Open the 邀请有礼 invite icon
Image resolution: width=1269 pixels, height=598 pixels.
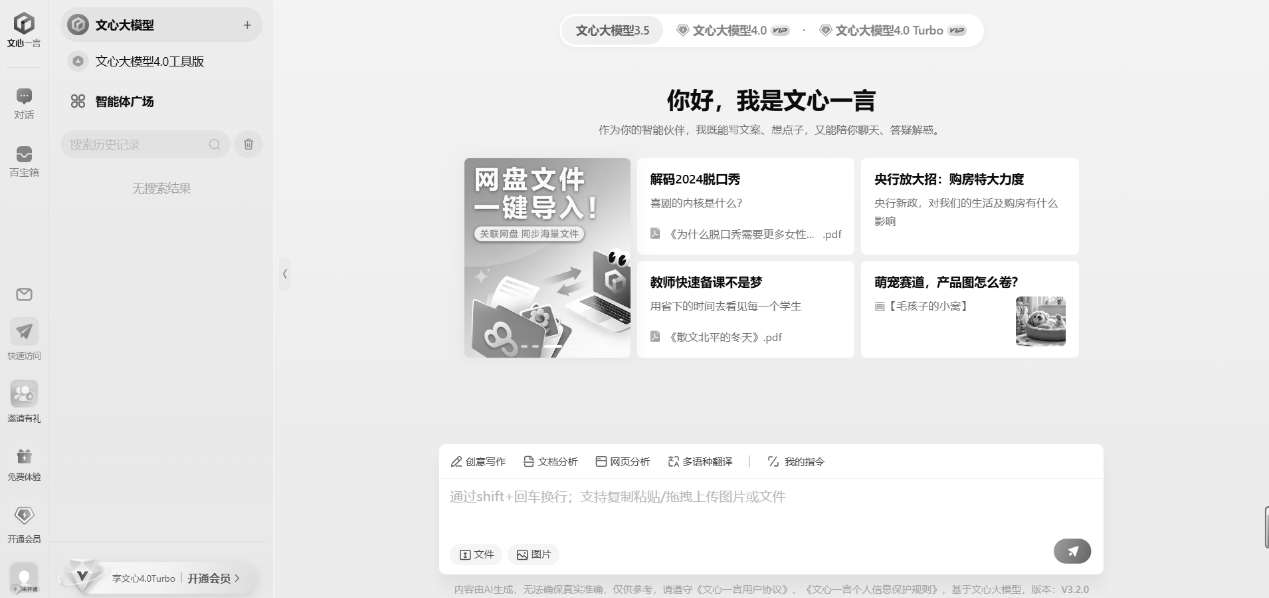[x=24, y=394]
